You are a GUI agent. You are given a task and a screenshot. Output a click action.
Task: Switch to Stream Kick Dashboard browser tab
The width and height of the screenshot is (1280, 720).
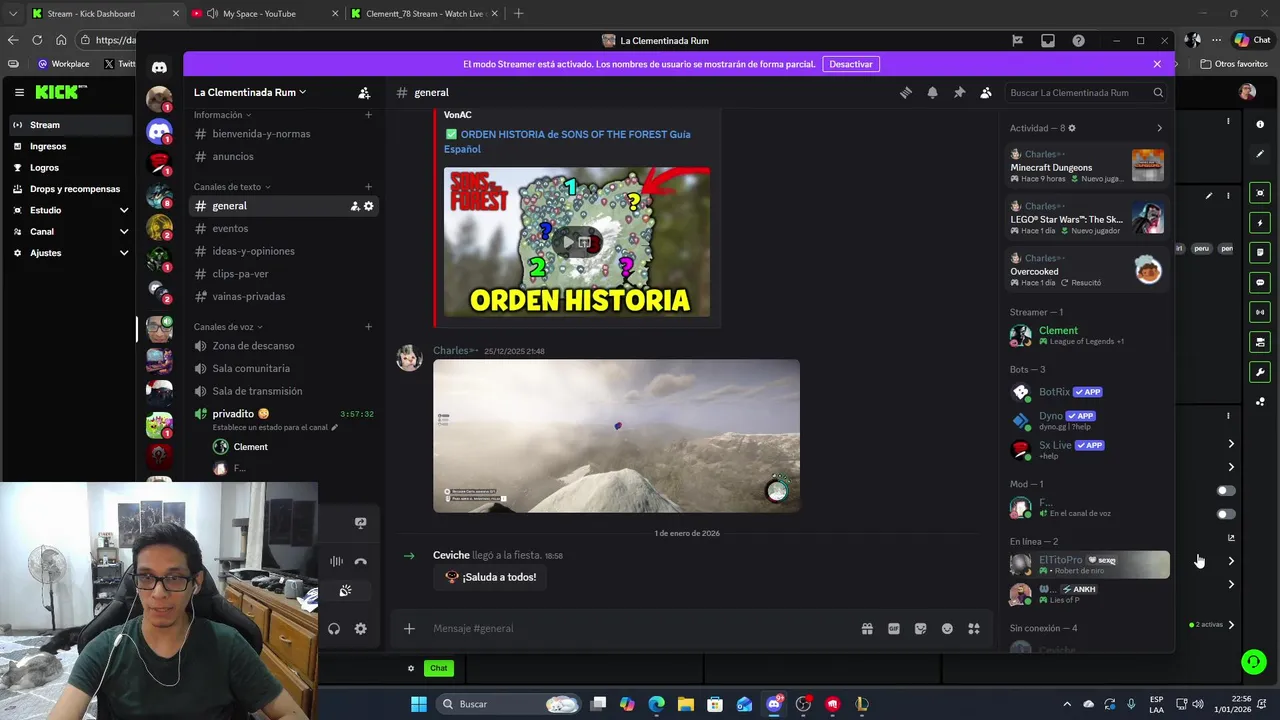click(x=105, y=14)
